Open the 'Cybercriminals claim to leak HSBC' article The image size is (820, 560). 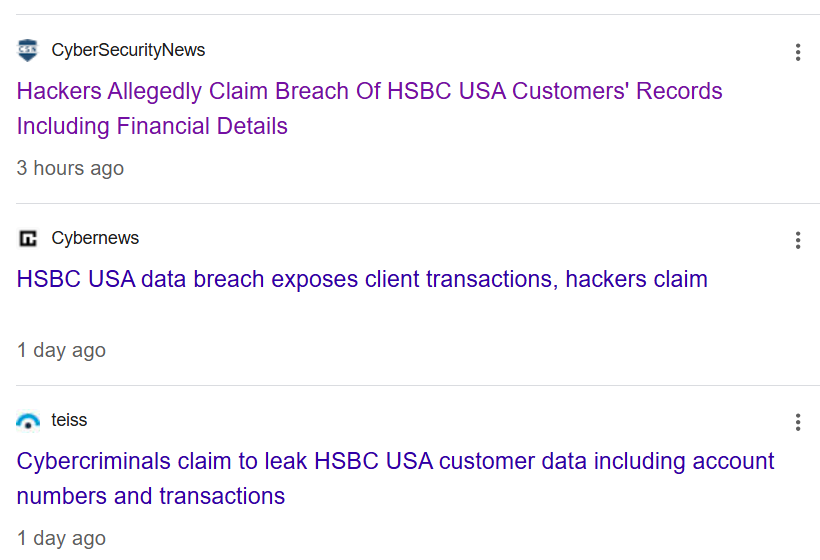click(x=395, y=461)
